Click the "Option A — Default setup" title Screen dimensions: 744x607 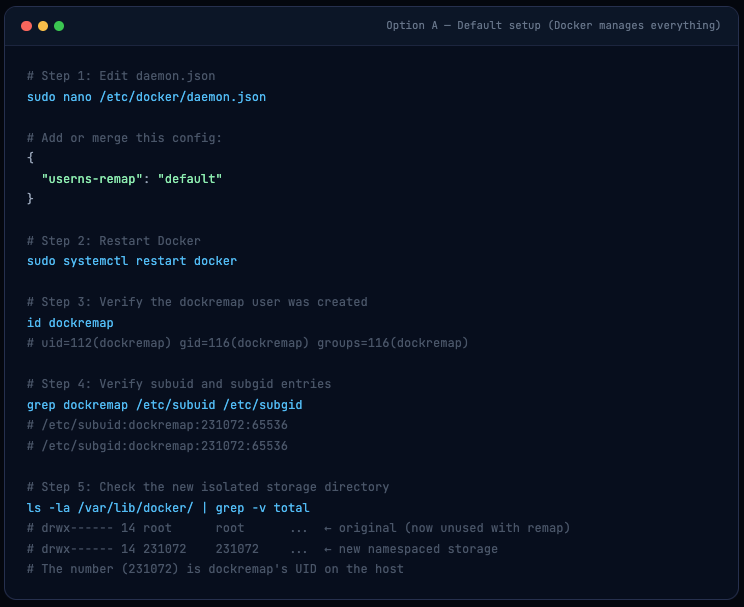coord(553,25)
